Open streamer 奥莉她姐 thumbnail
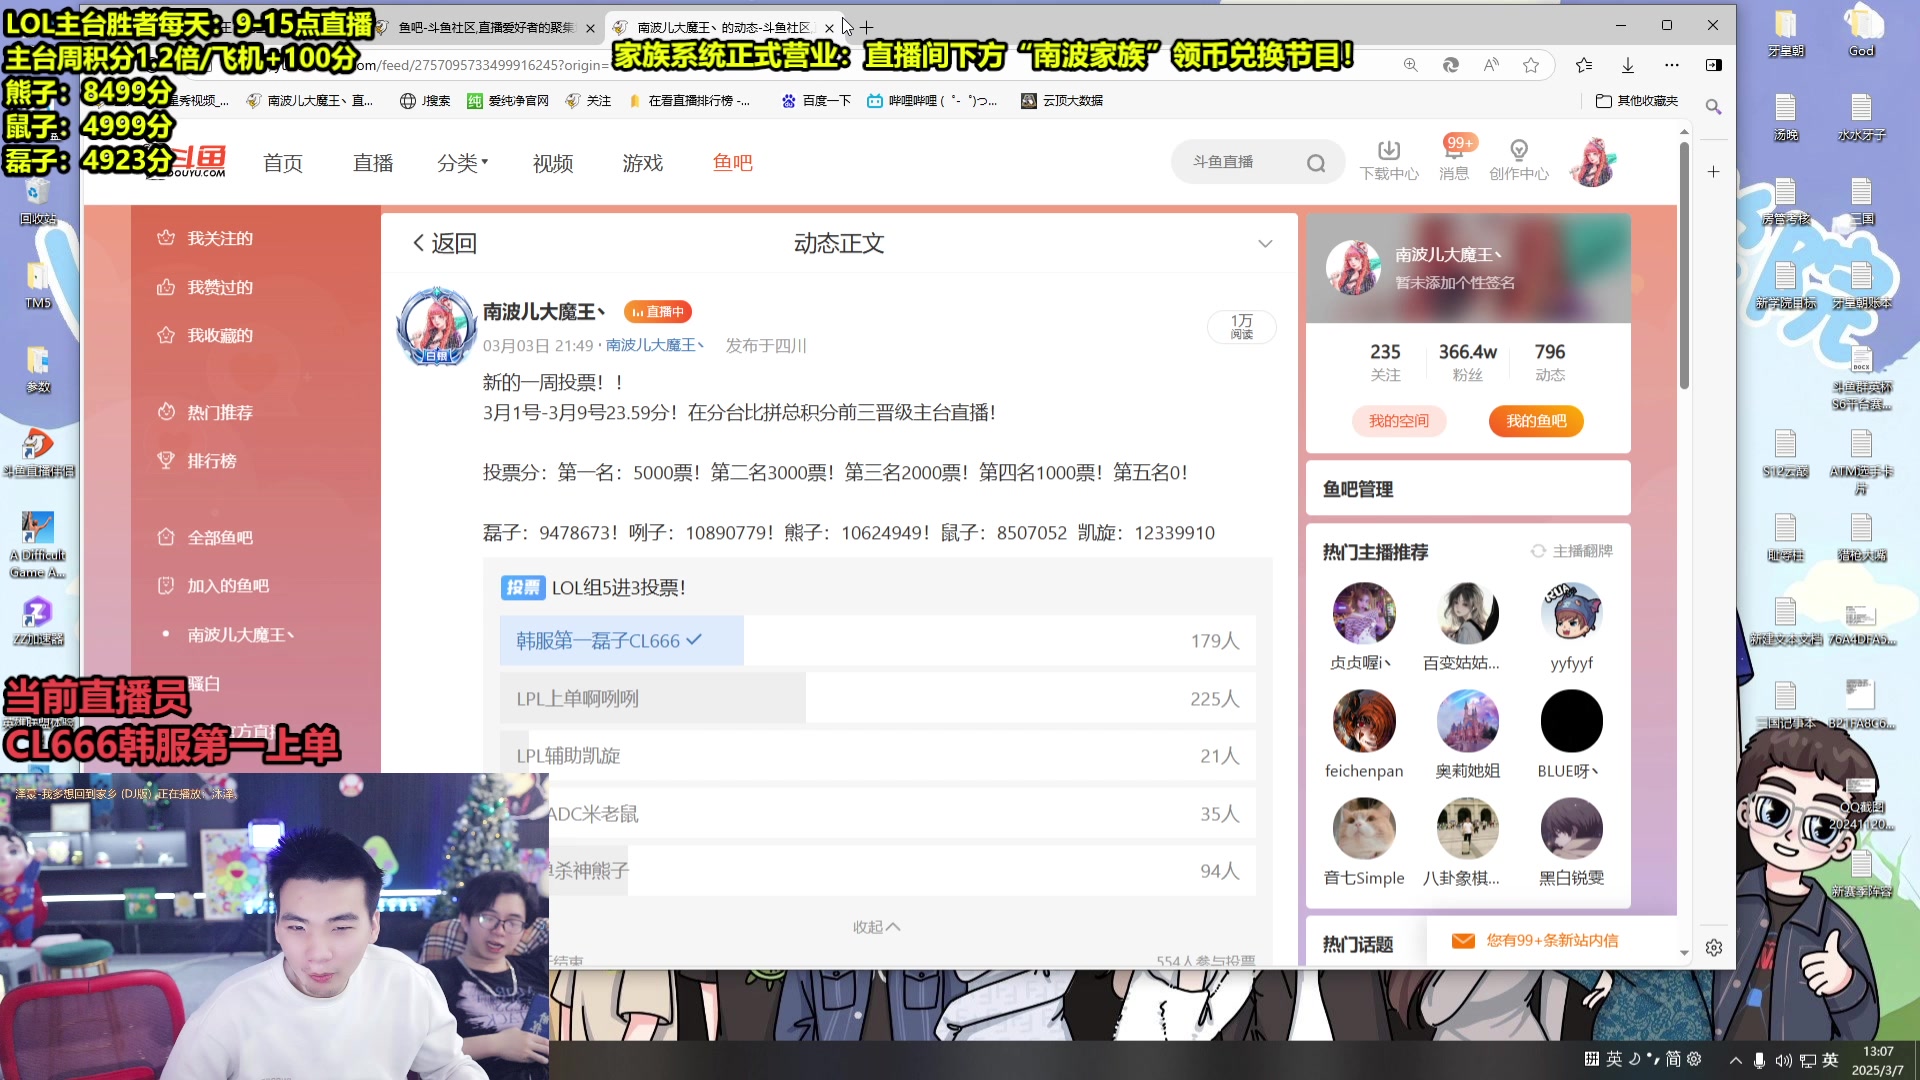1920x1080 pixels. (x=1467, y=721)
